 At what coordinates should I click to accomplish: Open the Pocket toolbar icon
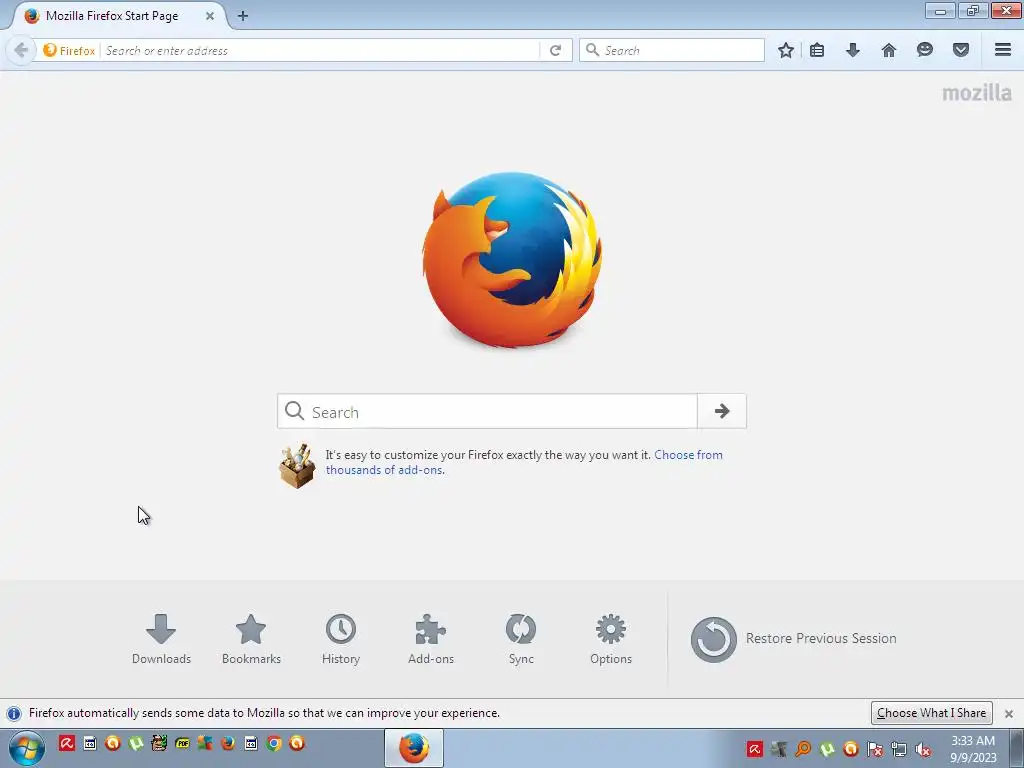point(961,50)
